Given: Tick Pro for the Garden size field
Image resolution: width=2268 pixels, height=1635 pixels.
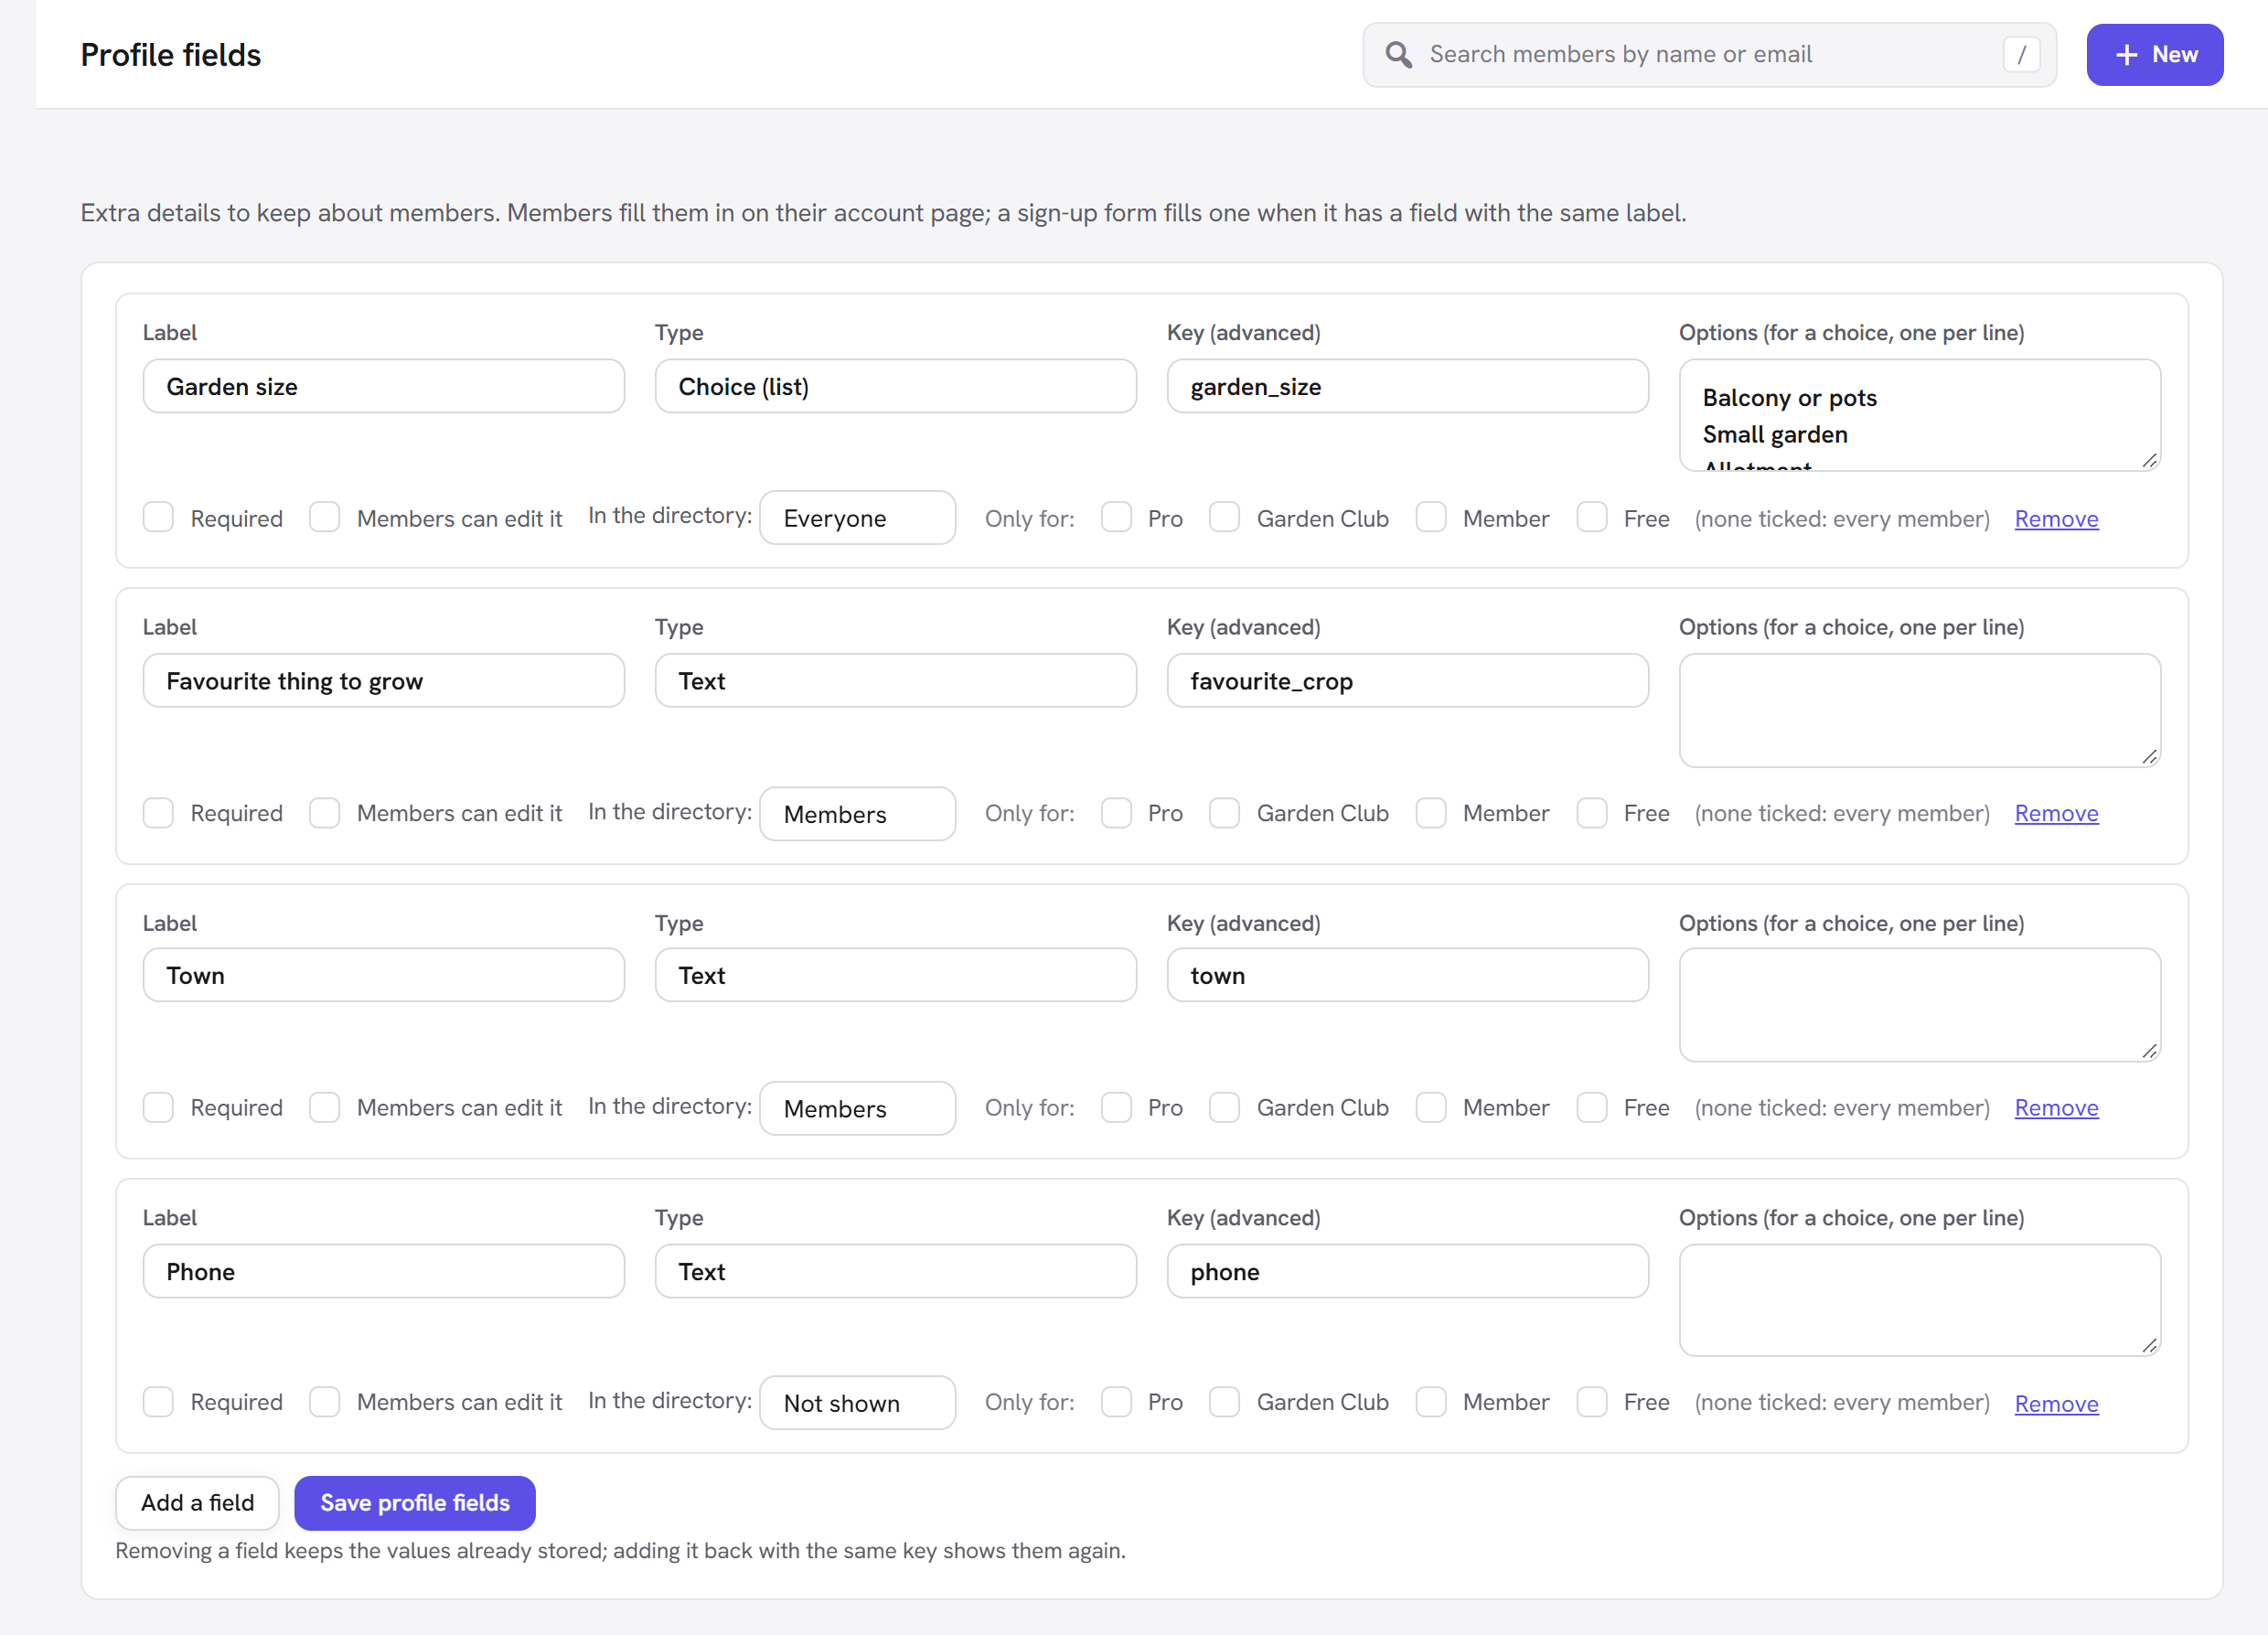Looking at the screenshot, I should point(1116,517).
